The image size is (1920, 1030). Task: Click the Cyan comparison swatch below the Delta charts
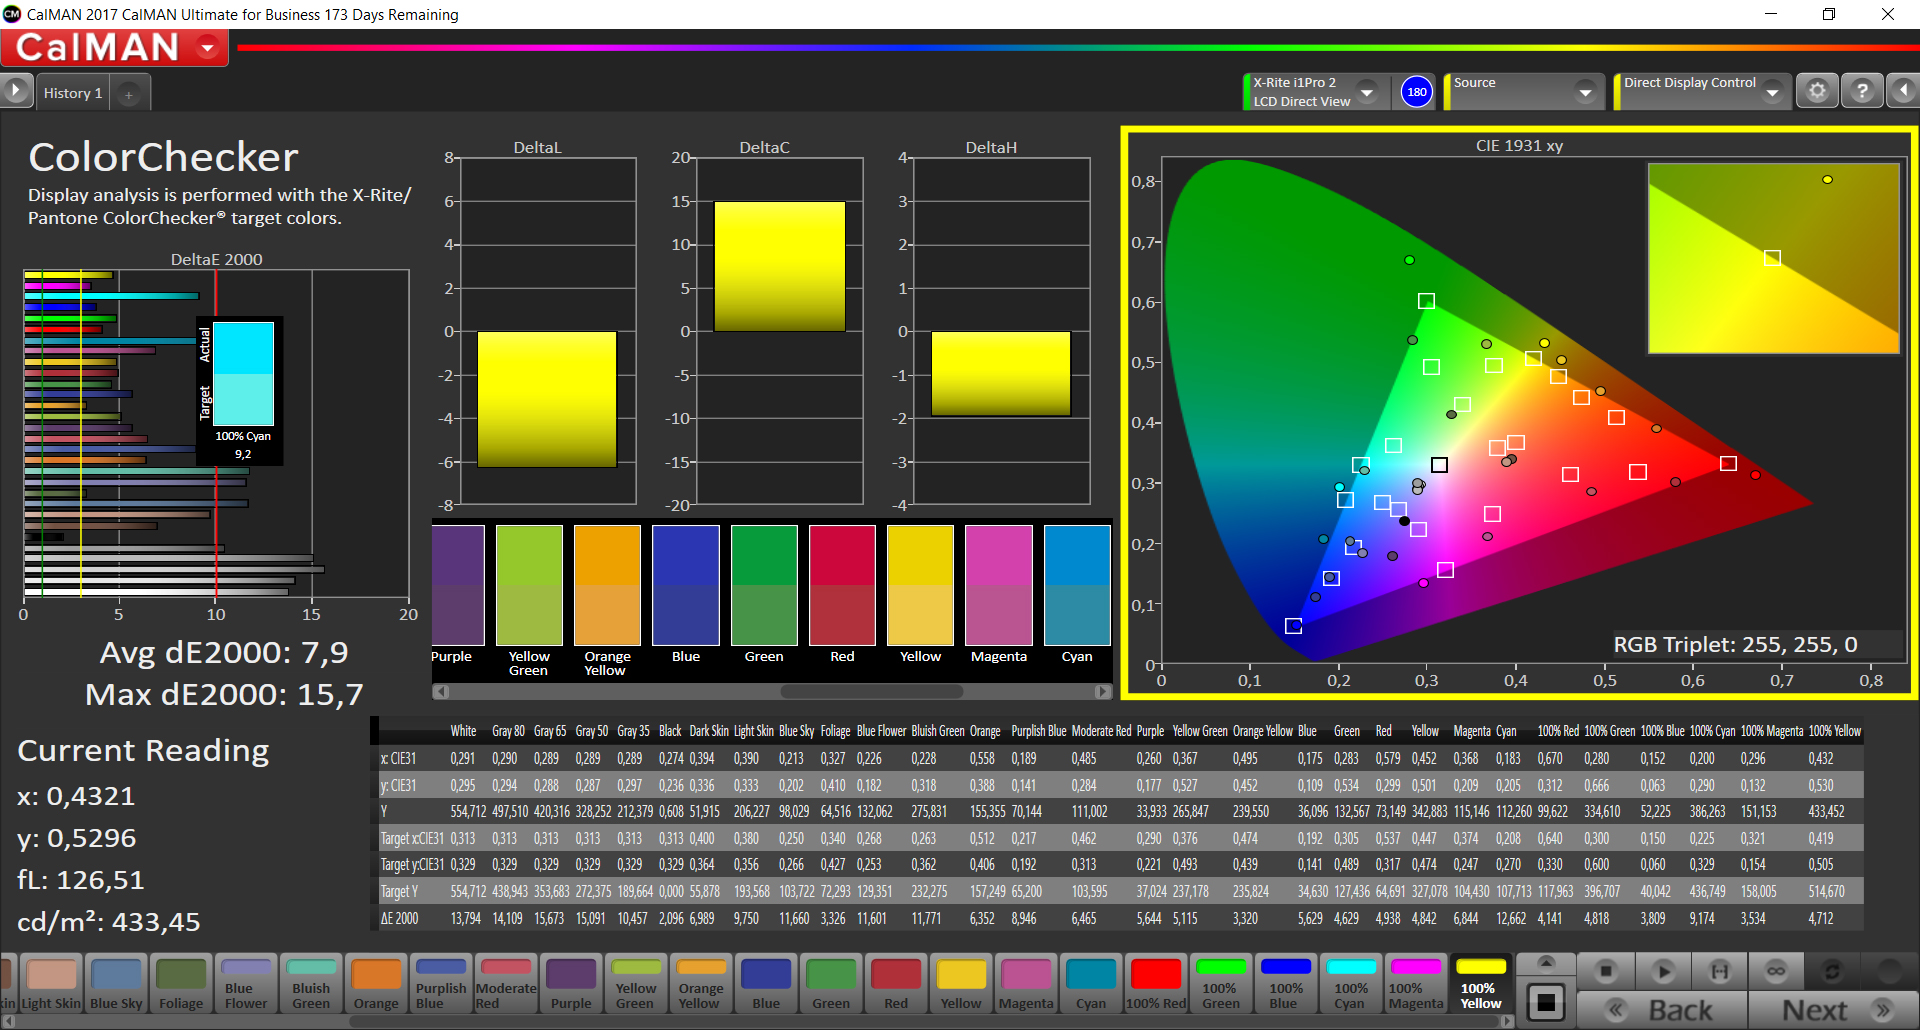point(1077,585)
